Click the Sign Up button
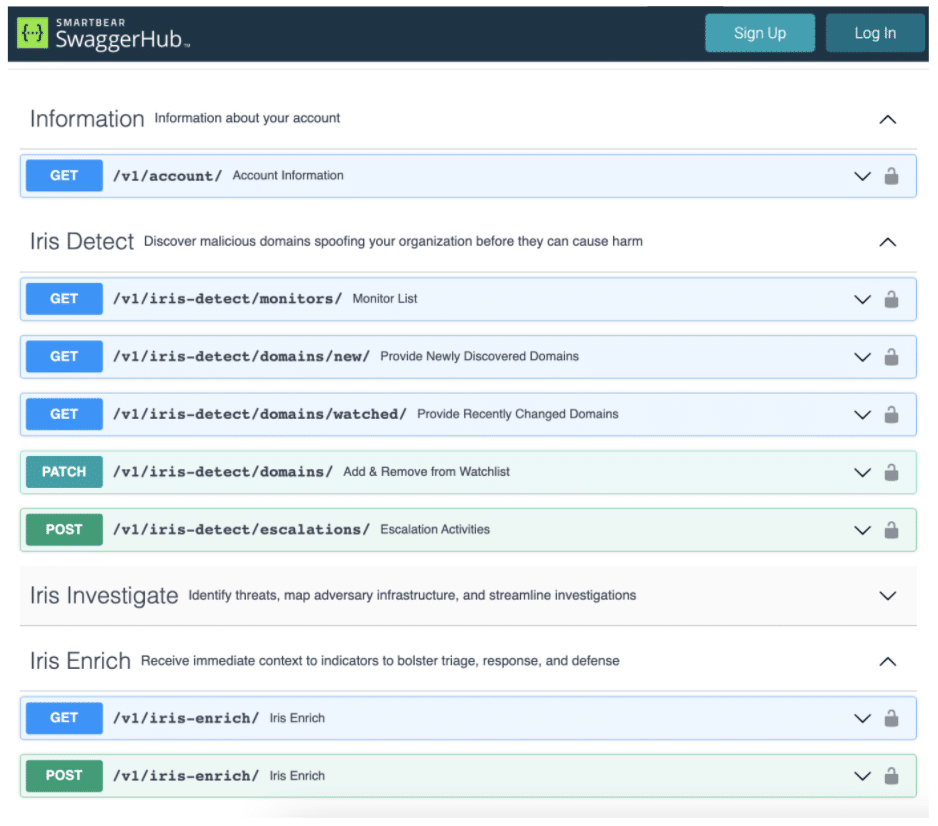938x826 pixels. (760, 33)
